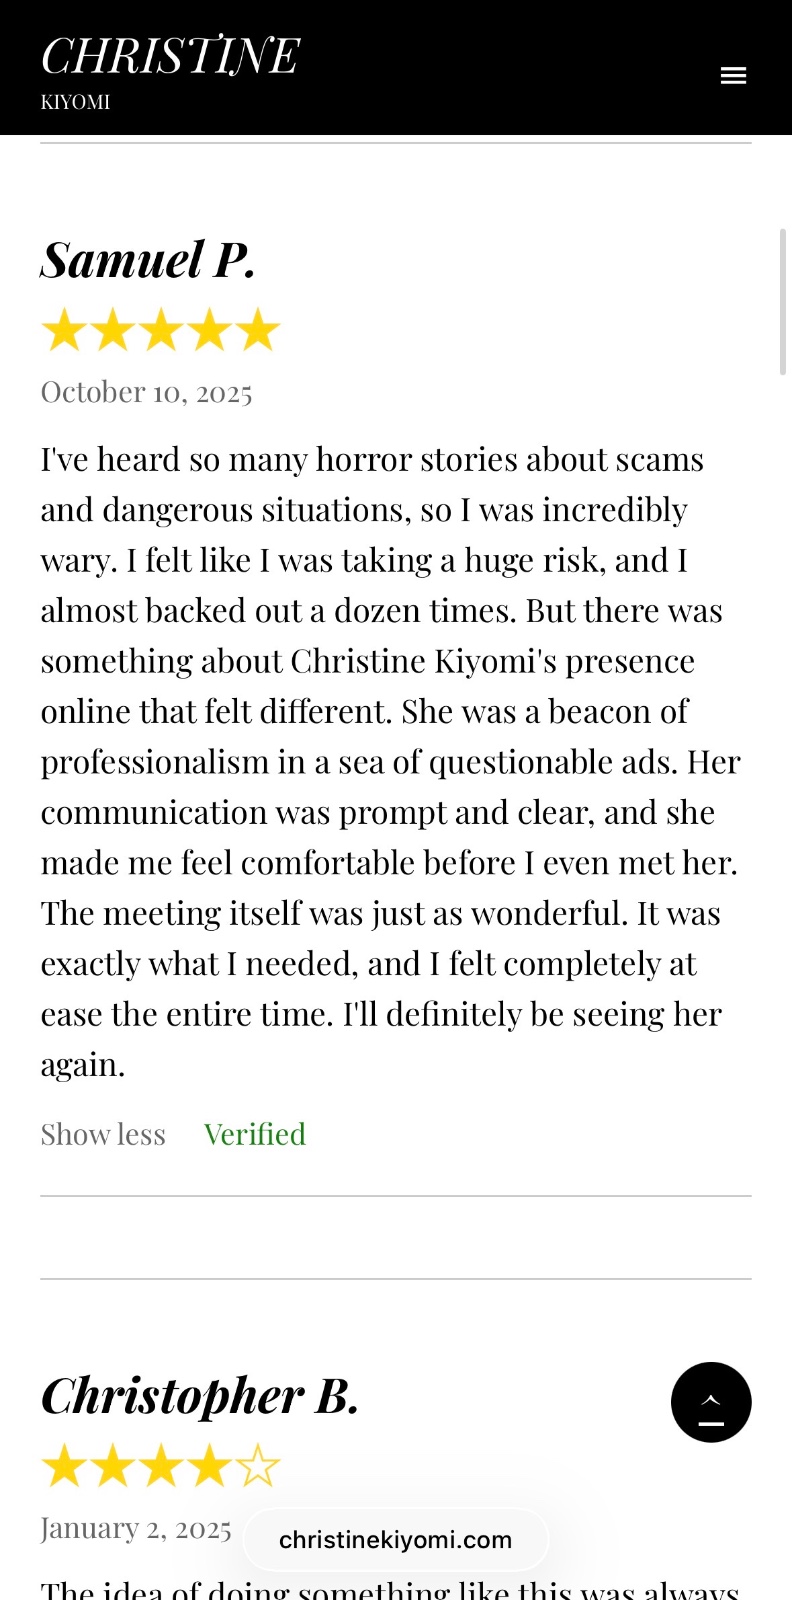Go home via the CHRISTINE logo
This screenshot has height=1600, width=792.
tap(170, 56)
